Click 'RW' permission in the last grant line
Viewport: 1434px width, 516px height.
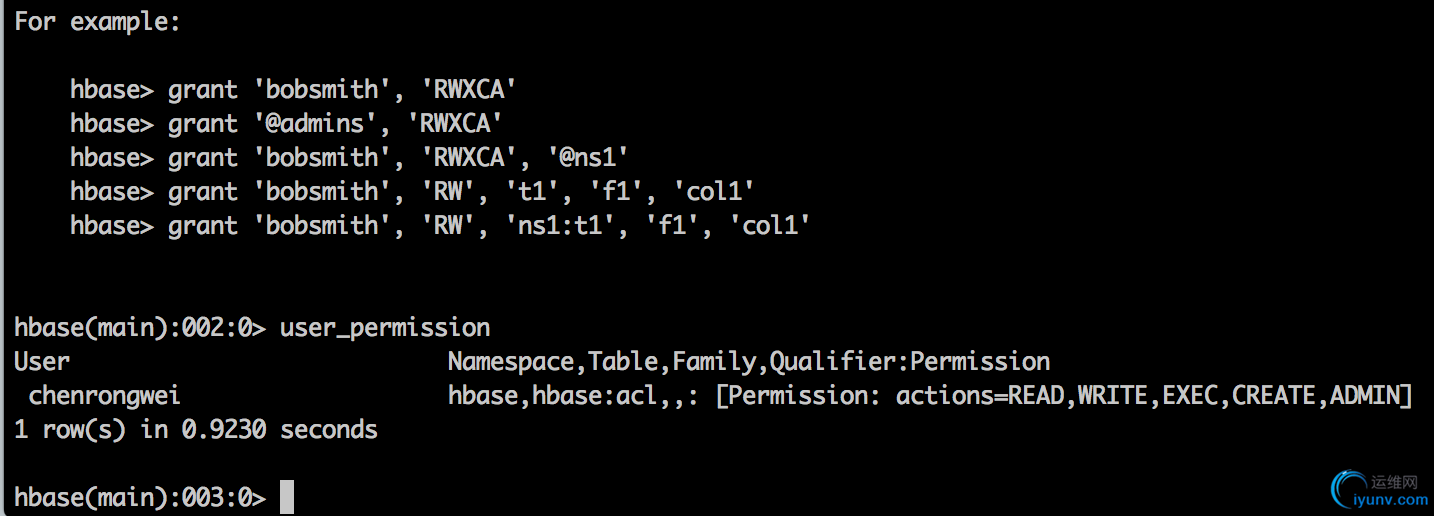pos(448,226)
